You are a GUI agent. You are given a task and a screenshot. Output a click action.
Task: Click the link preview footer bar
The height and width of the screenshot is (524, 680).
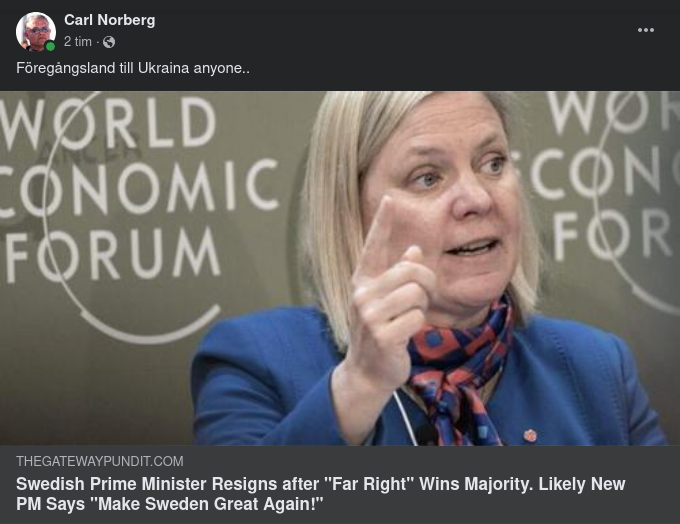[340, 485]
